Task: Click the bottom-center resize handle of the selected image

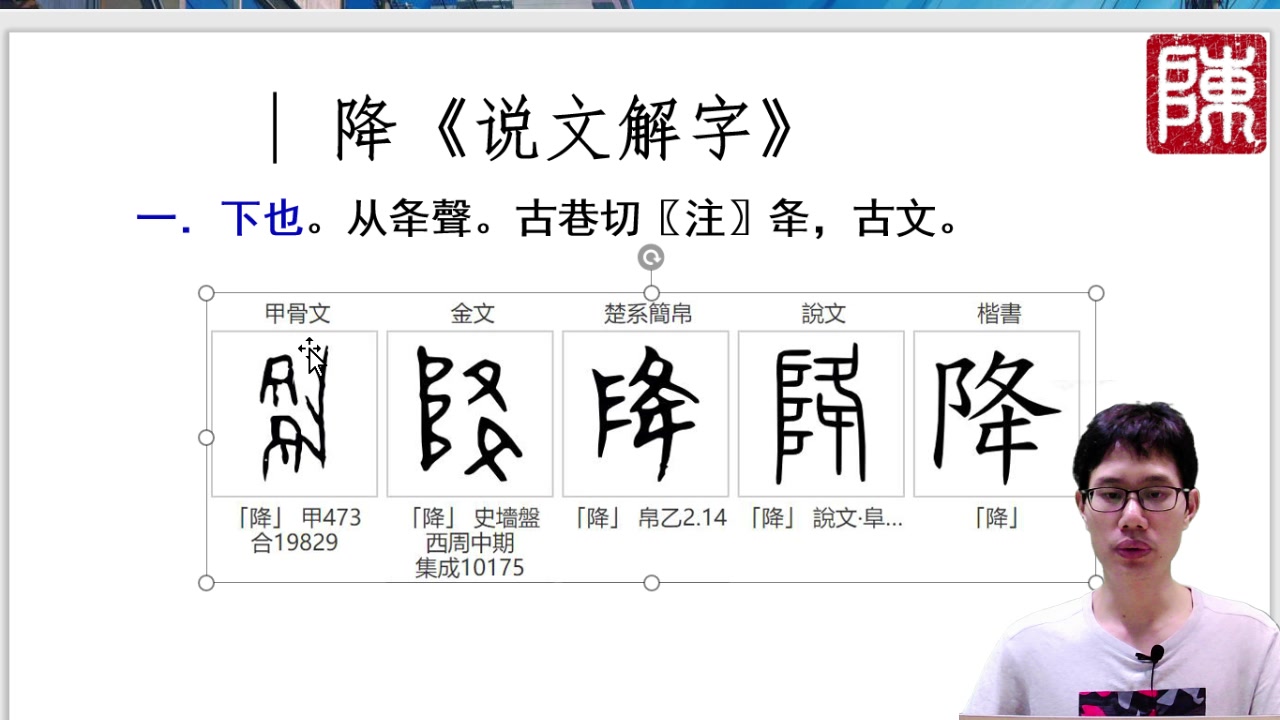Action: click(x=651, y=583)
